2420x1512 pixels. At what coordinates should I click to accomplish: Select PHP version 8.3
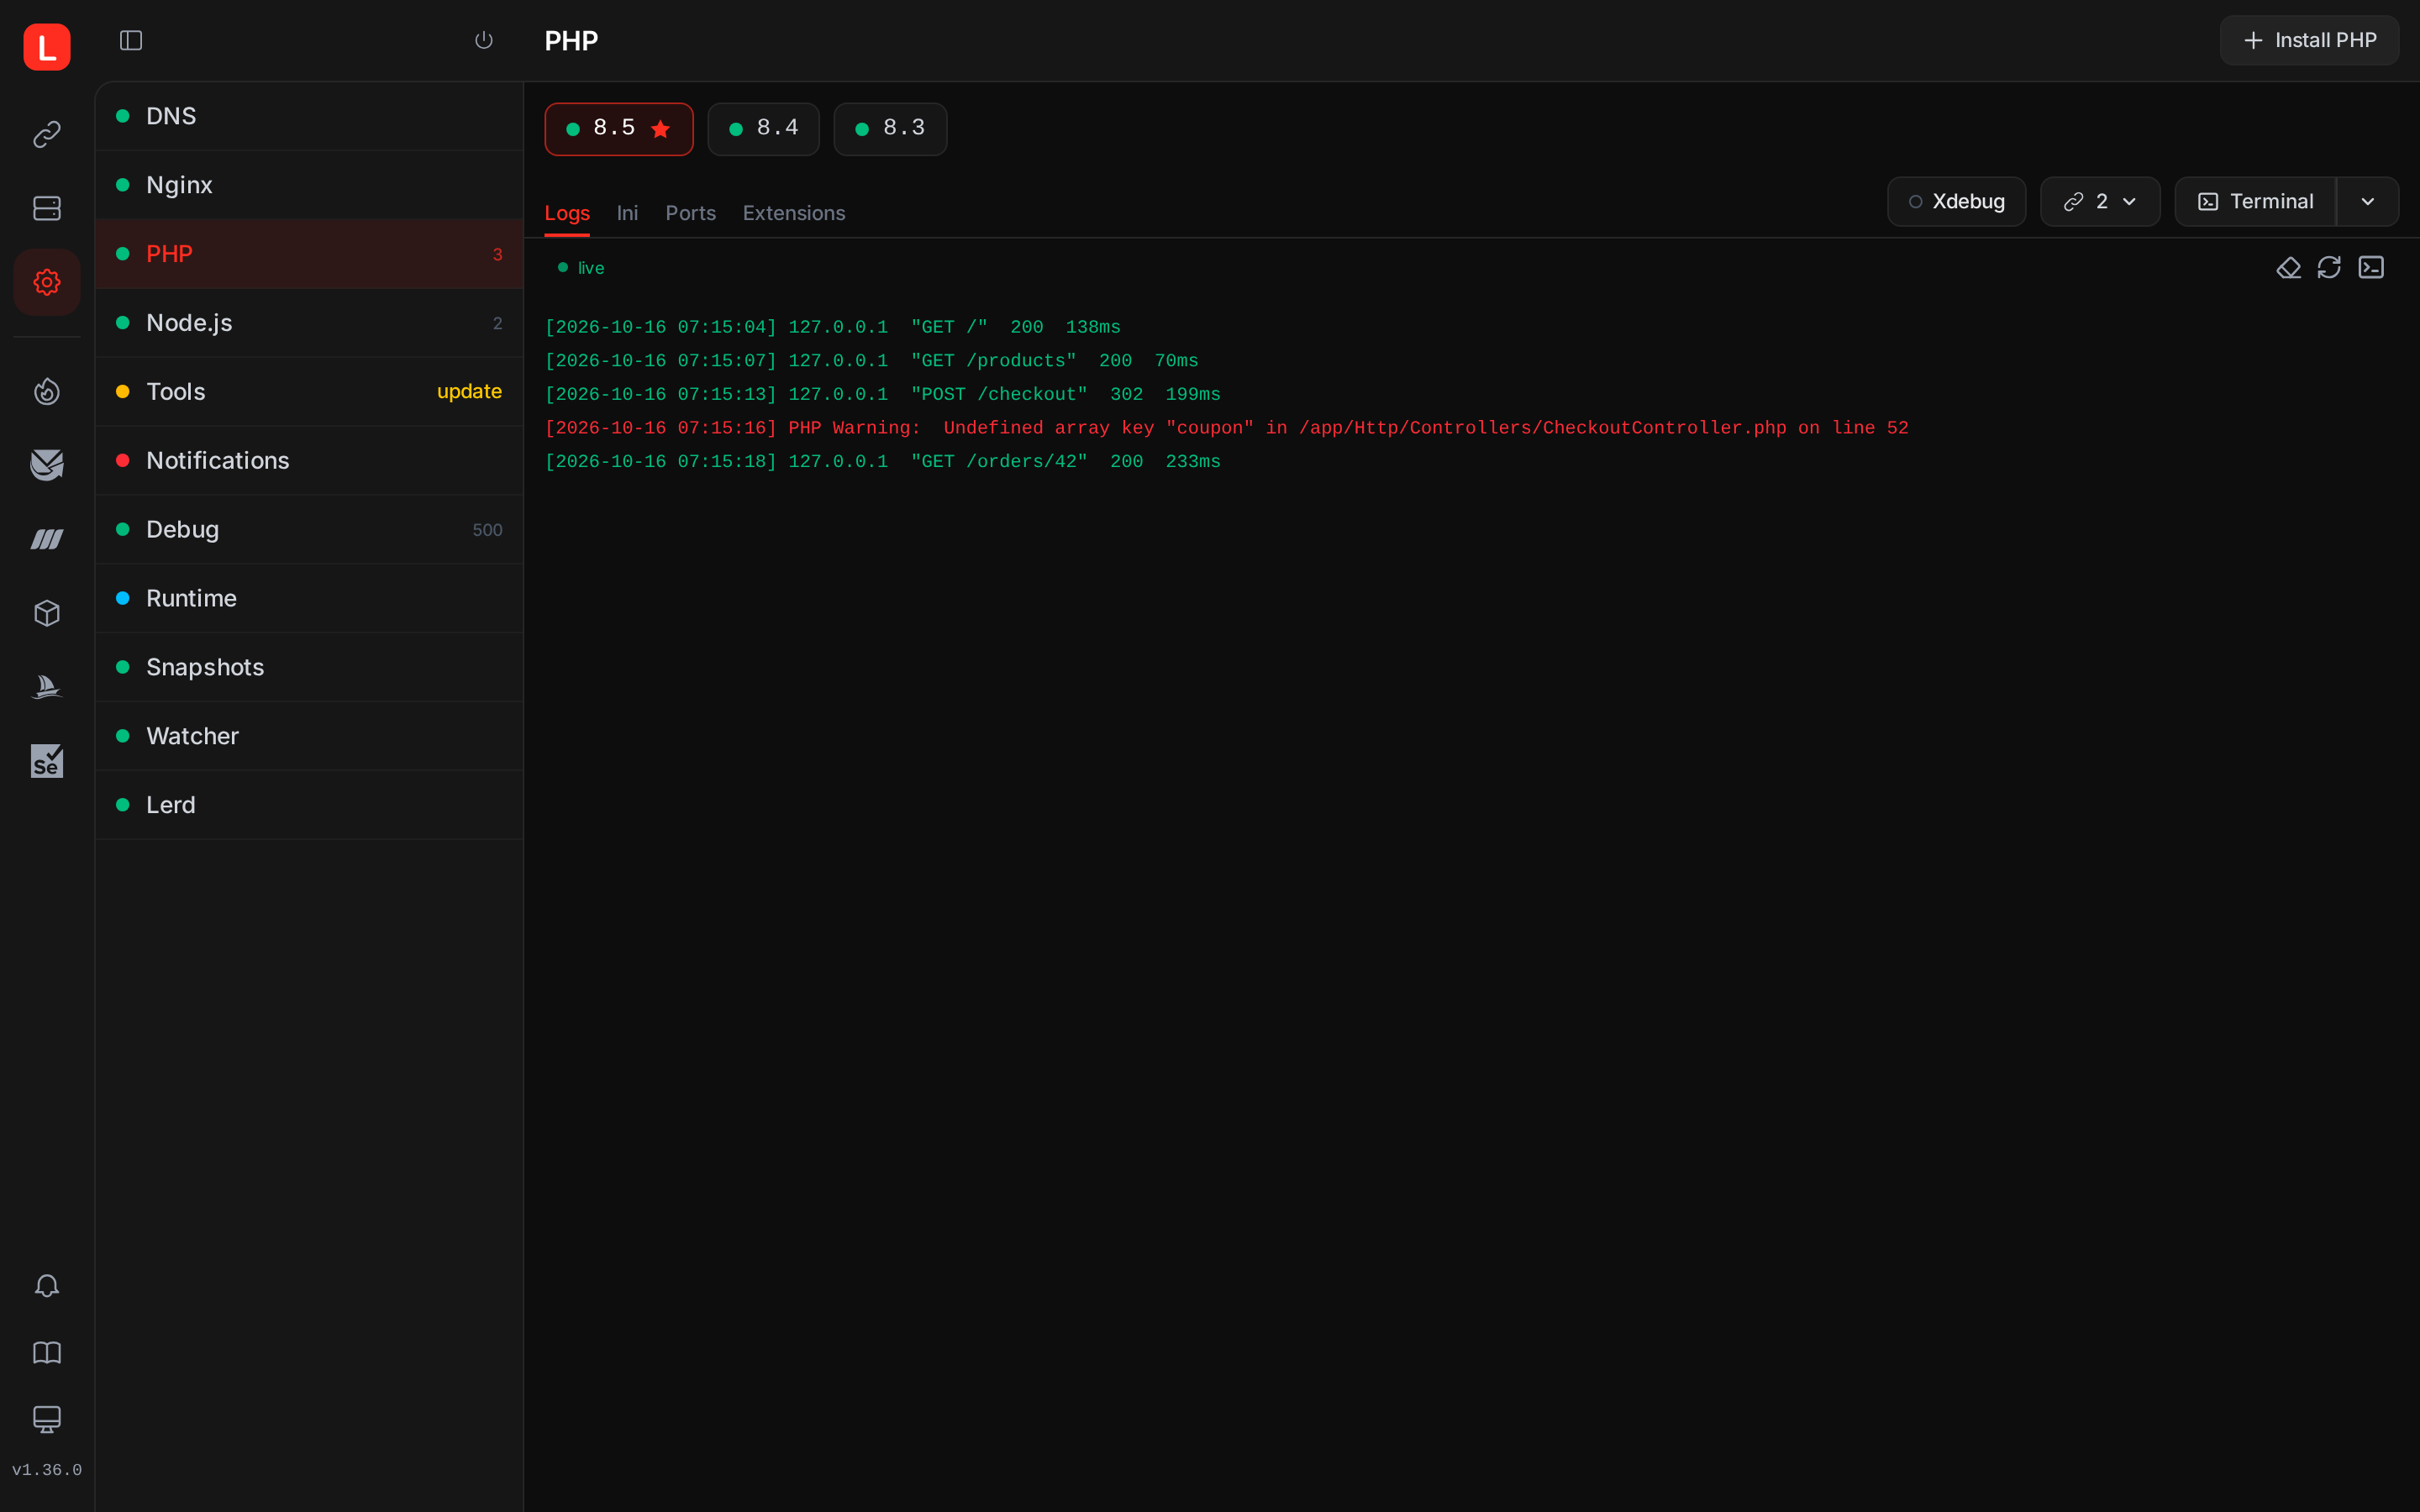890,129
